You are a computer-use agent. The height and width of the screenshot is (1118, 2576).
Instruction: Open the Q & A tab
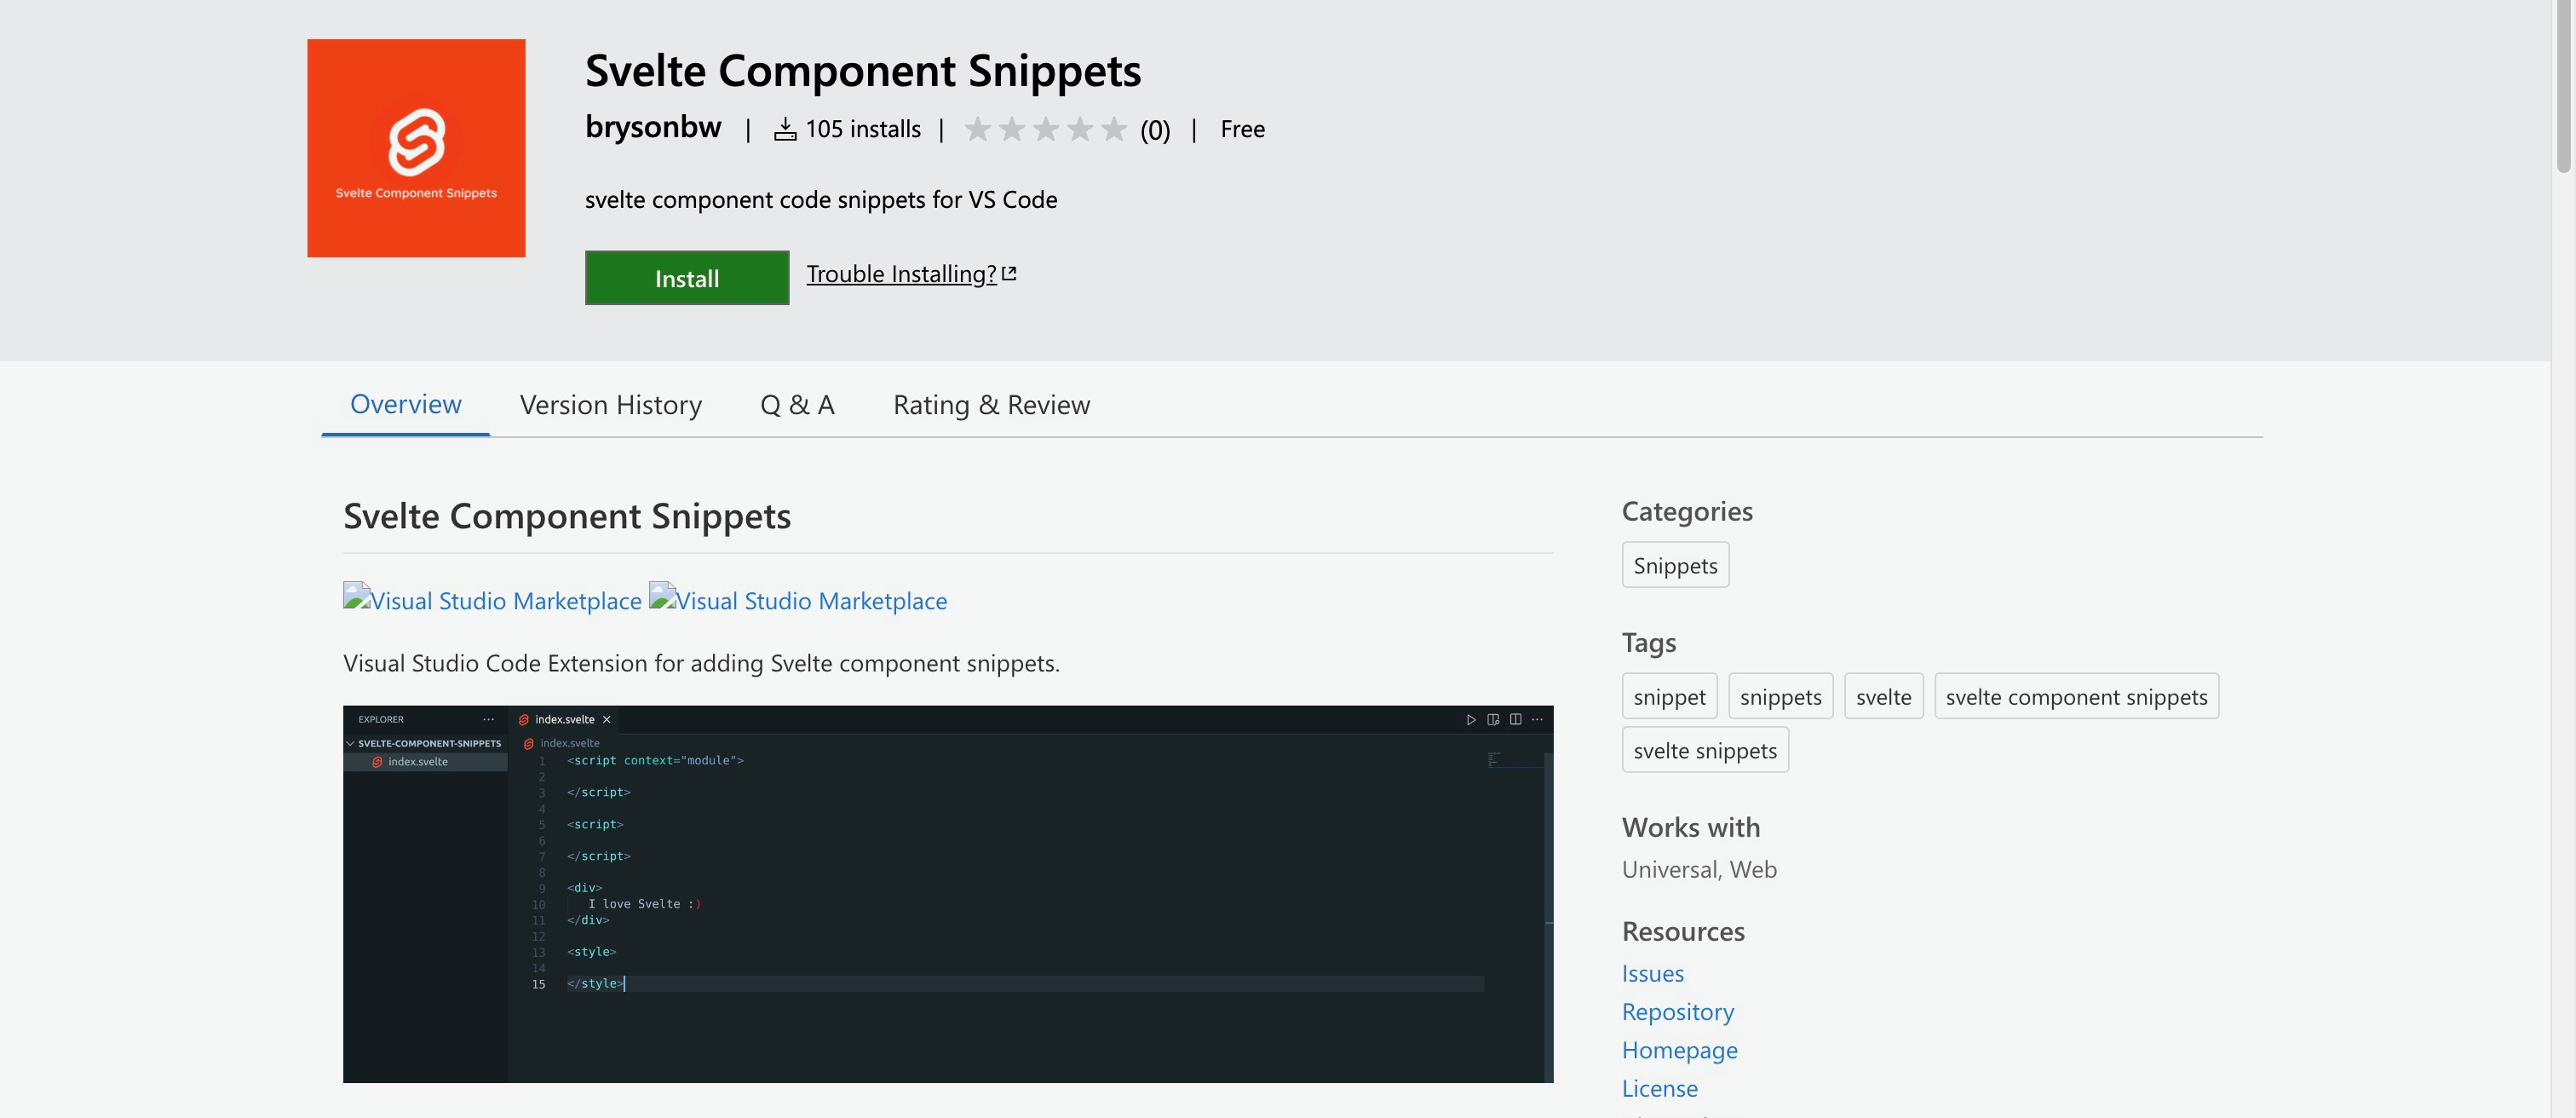[797, 405]
